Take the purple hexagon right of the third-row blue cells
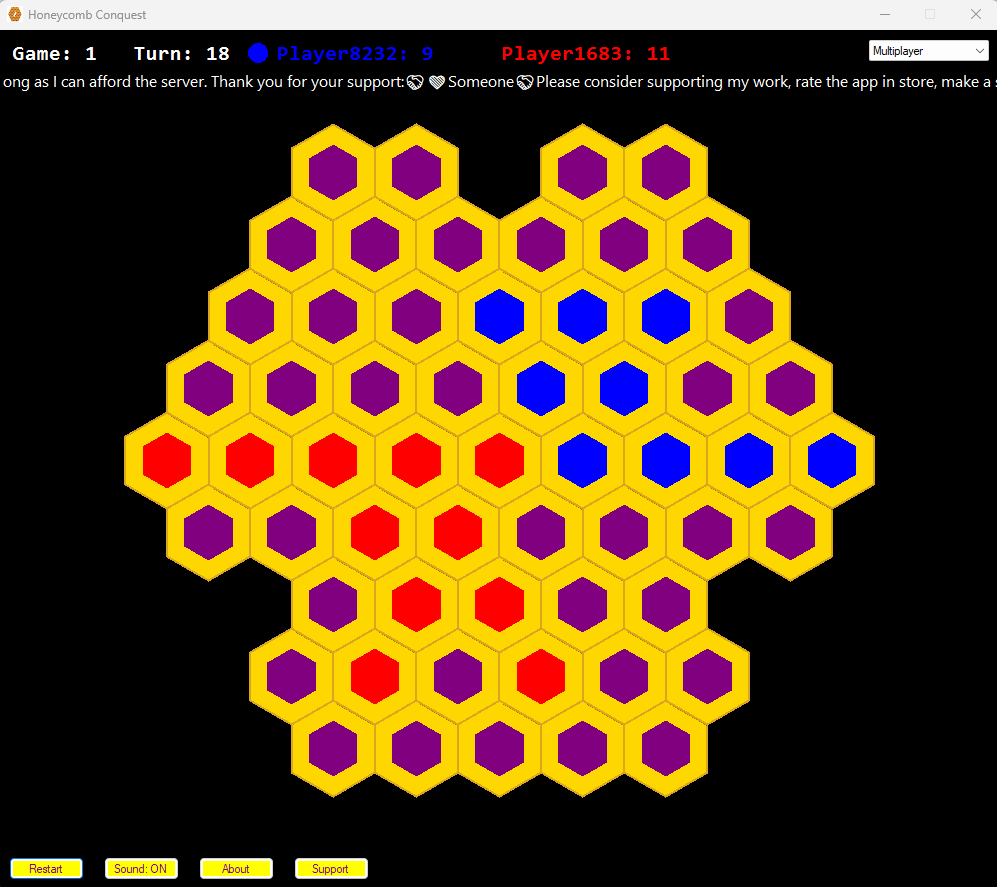The width and height of the screenshot is (997, 887). 749,316
